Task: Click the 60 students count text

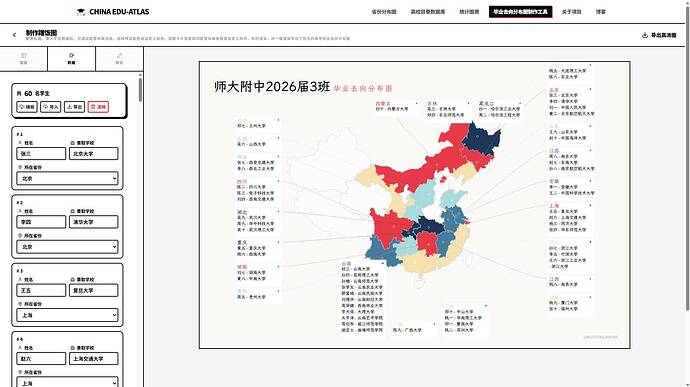Action: (33, 93)
